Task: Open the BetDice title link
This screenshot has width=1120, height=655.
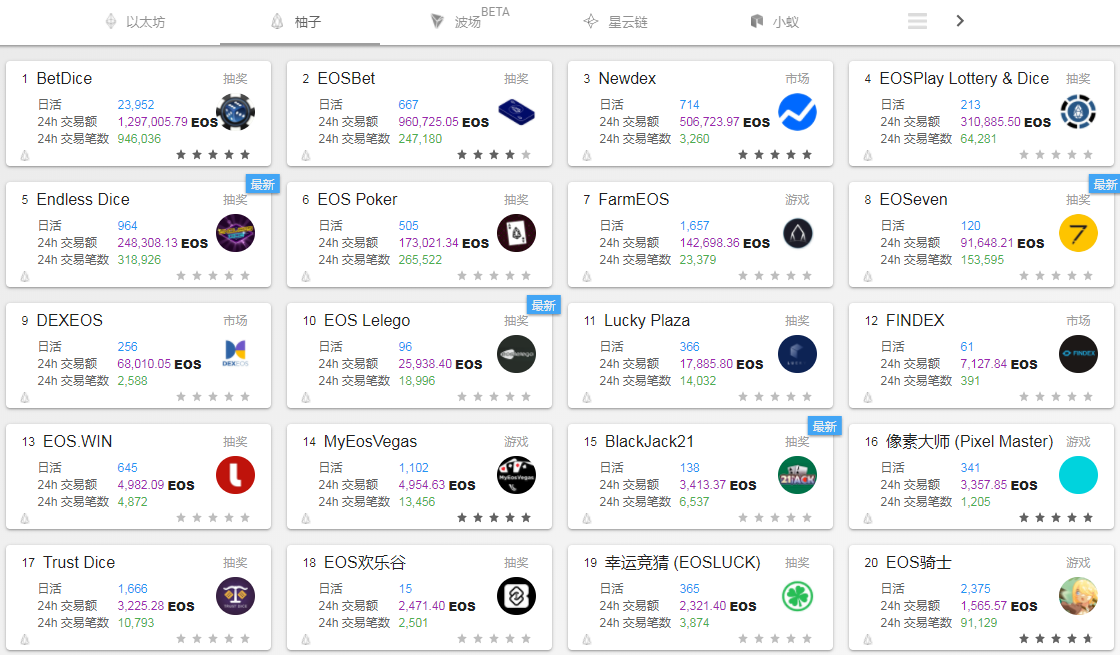Action: [x=64, y=79]
